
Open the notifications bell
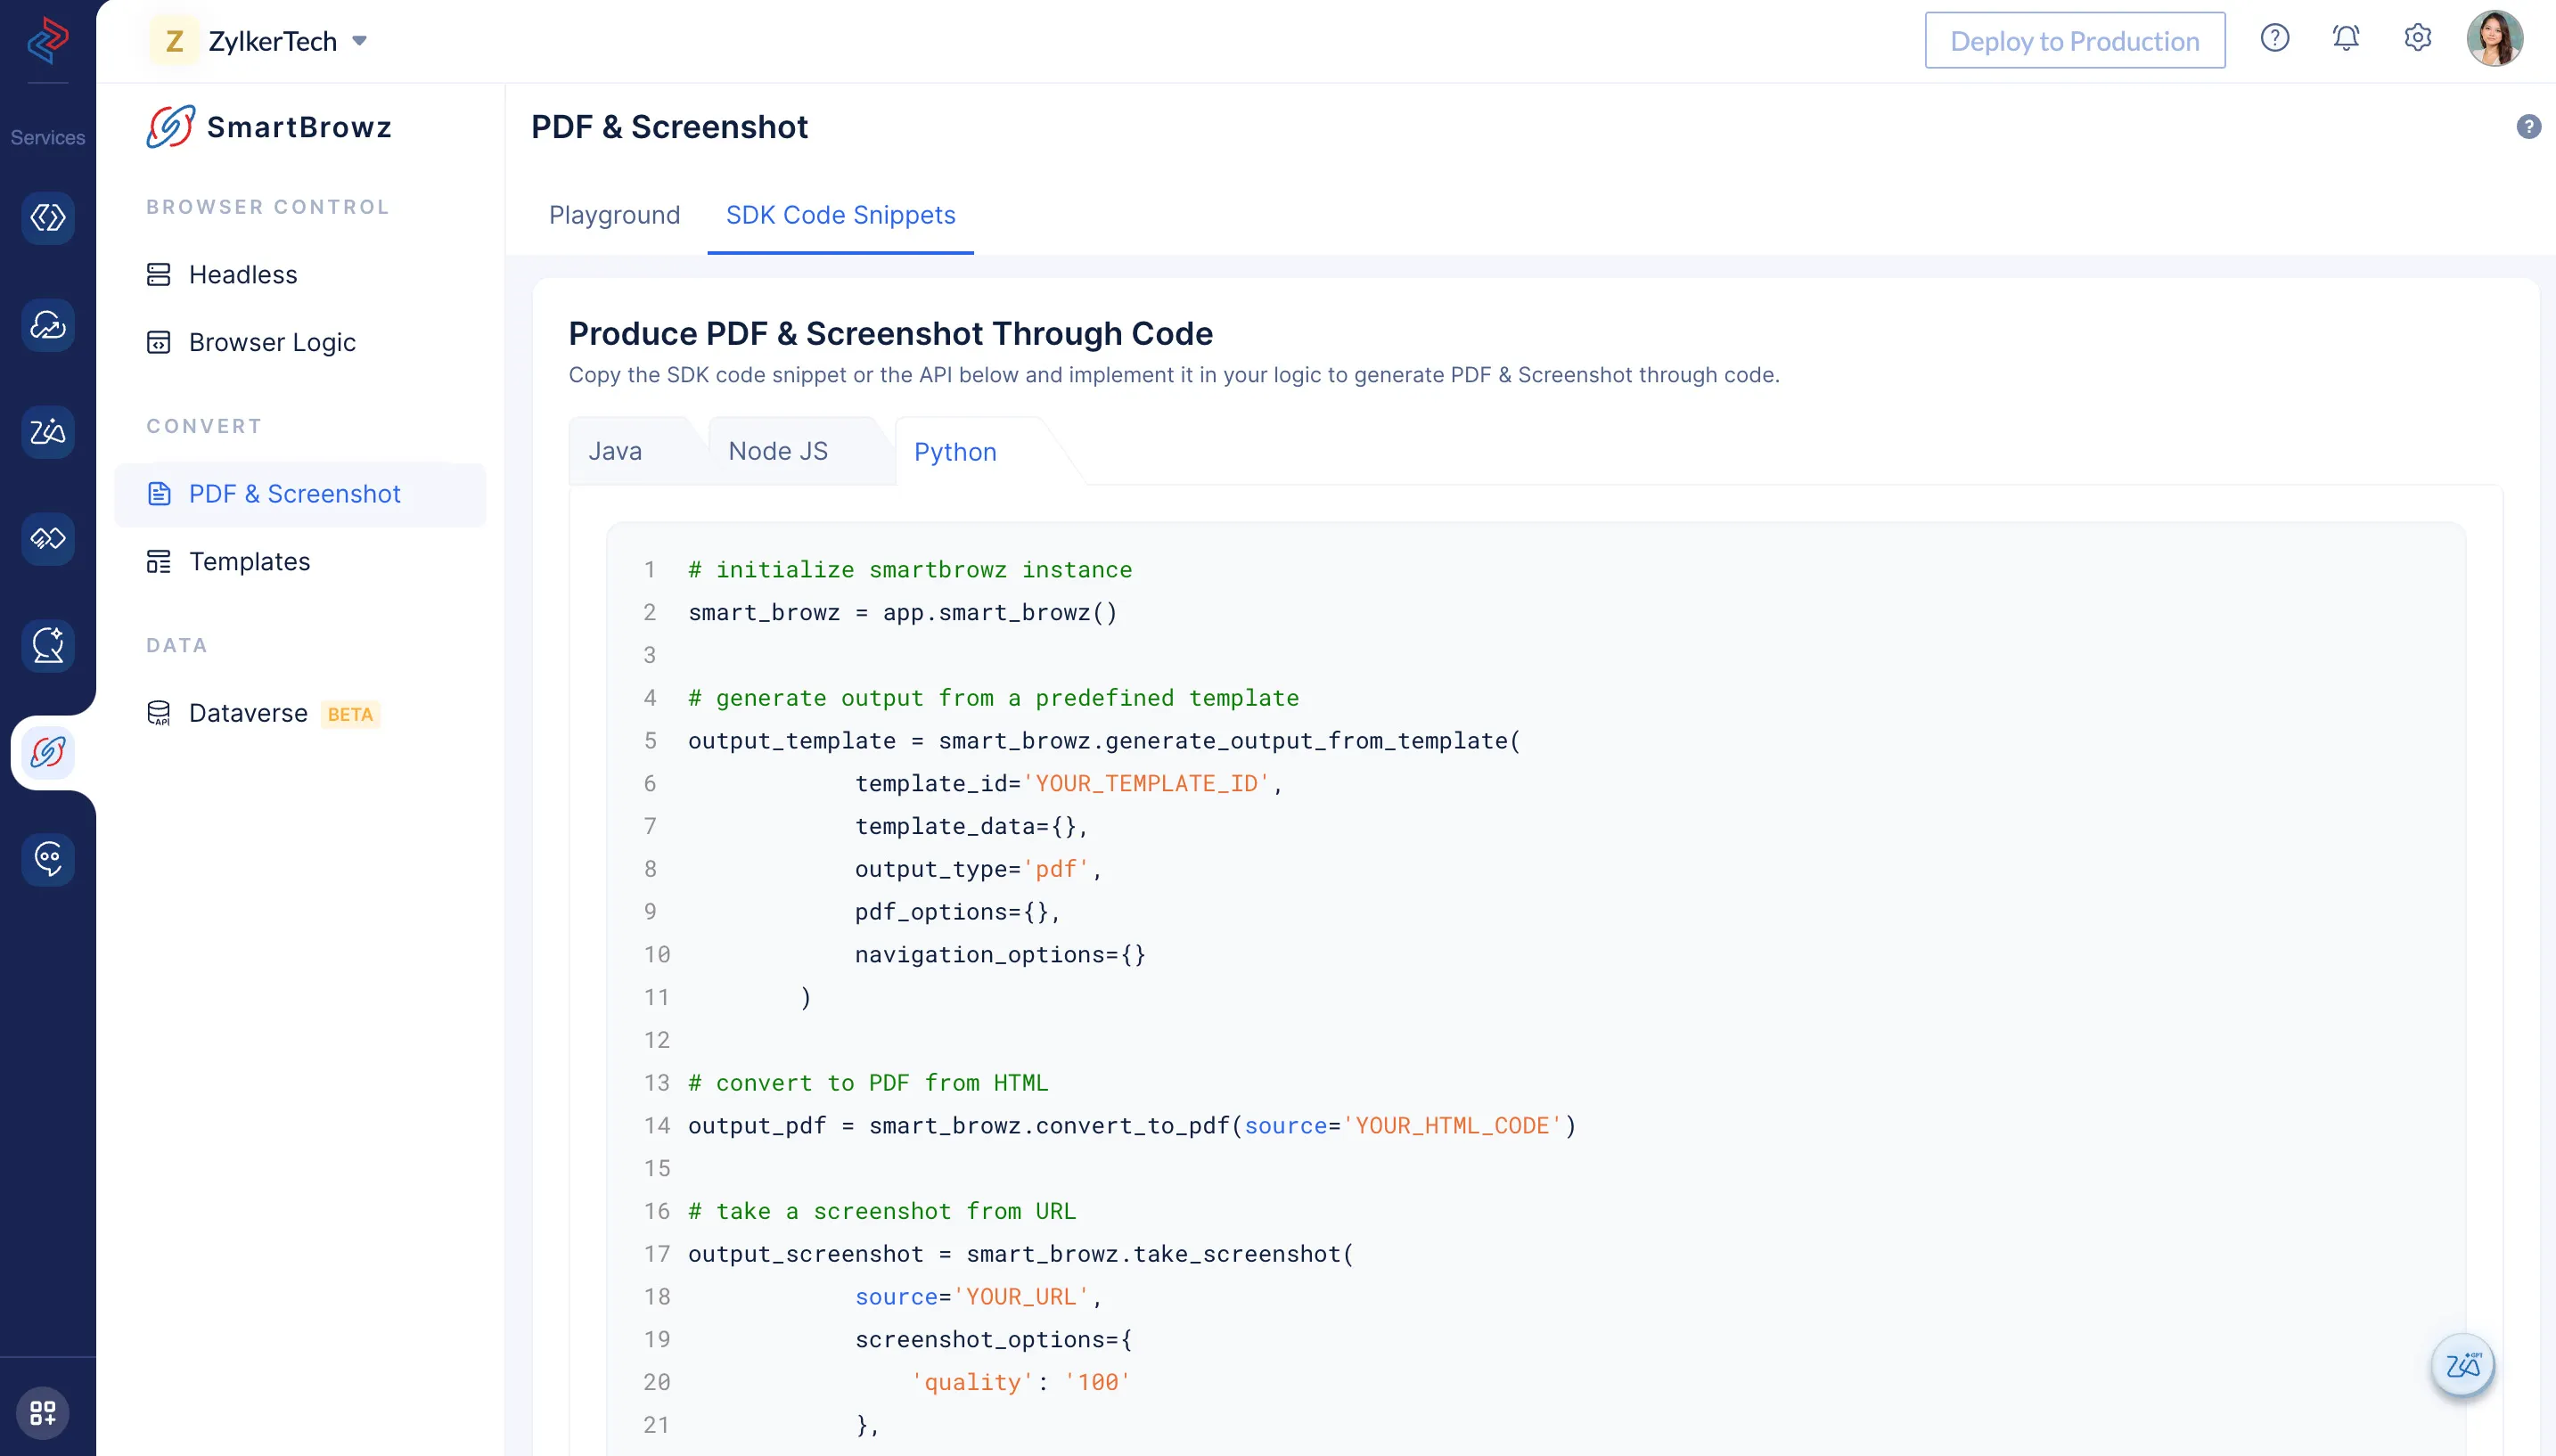pyautogui.click(x=2345, y=39)
